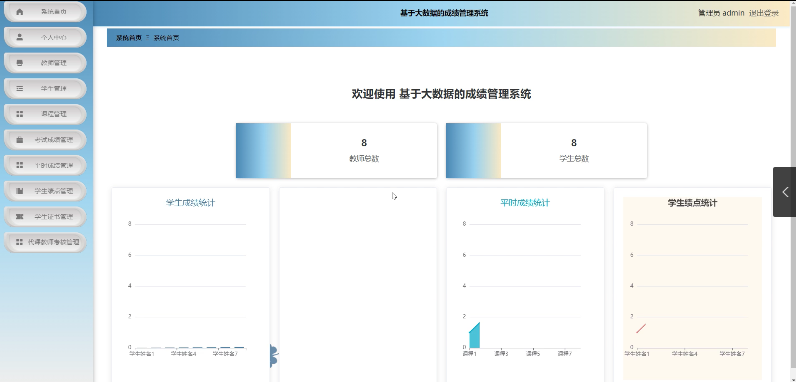This screenshot has width=796, height=382.
Task: Click the 欢迎使用 welcome heading
Action: 441,94
